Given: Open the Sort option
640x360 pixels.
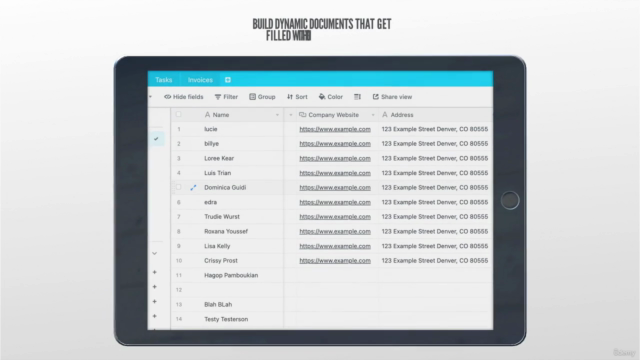Looking at the screenshot, I should (x=297, y=97).
